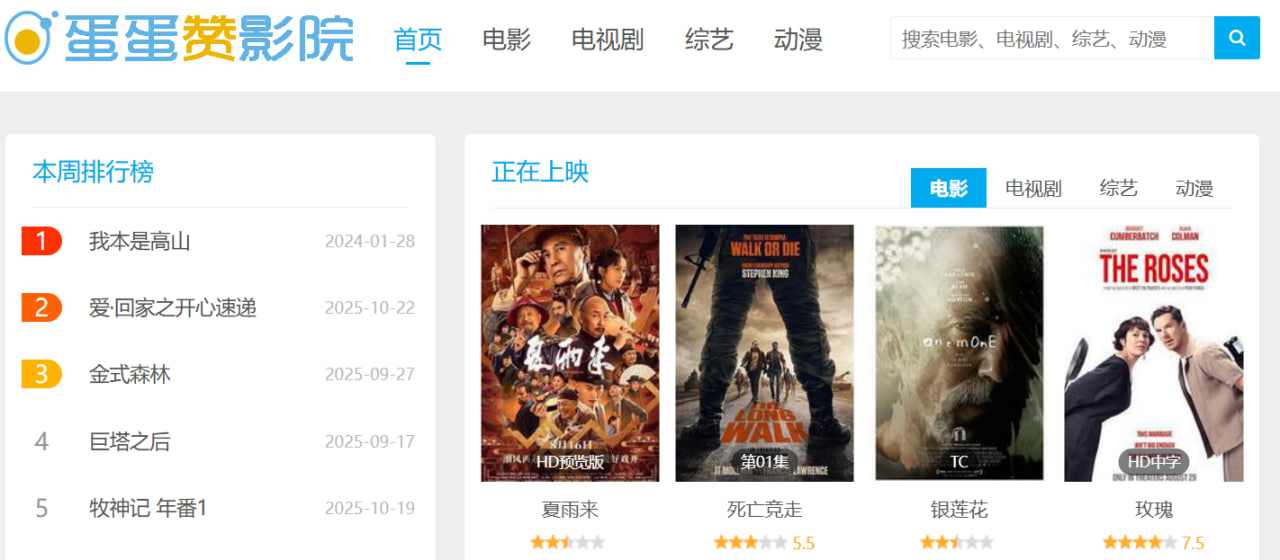Open the 死亡竞走 Long Walk poster
1280x560 pixels.
pyautogui.click(x=764, y=353)
